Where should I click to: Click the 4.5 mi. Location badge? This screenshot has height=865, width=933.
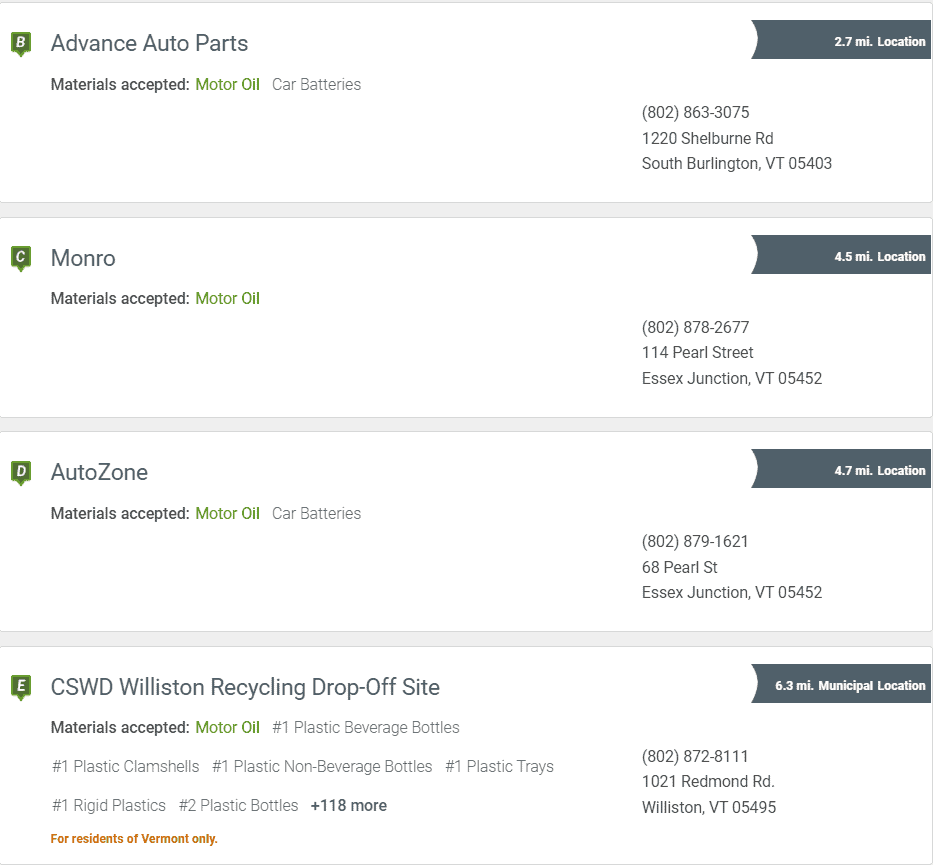tap(845, 256)
